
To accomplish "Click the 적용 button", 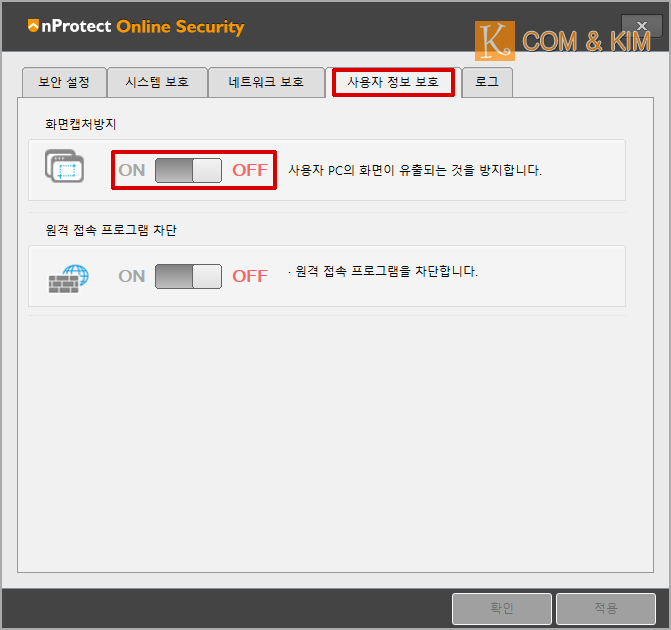I will click(606, 608).
